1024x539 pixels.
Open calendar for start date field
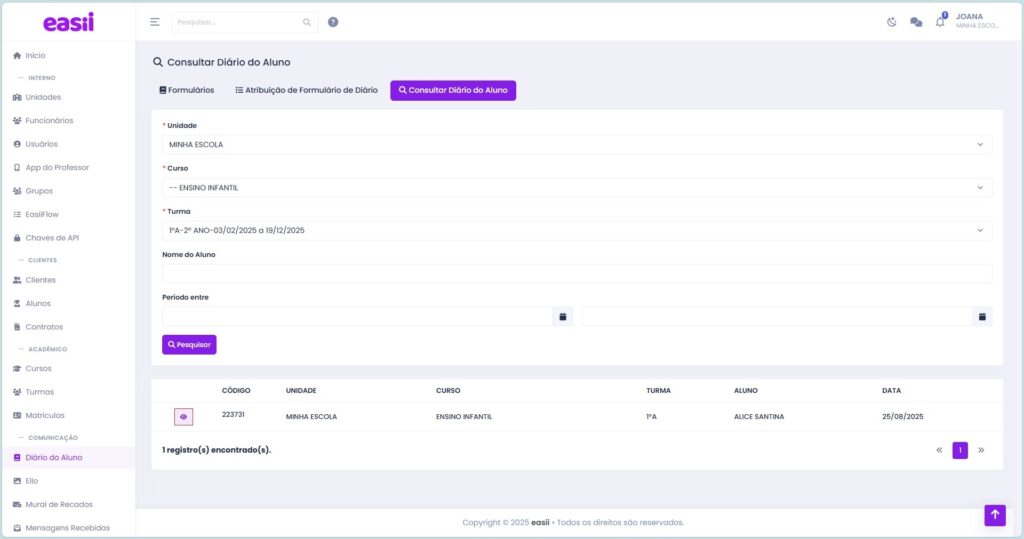point(563,317)
